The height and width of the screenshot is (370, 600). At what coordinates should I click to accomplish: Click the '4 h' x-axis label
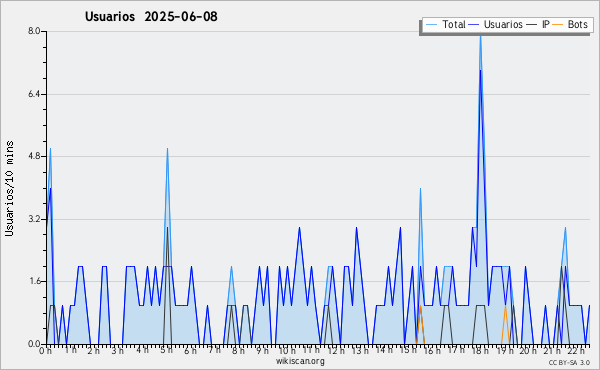pyautogui.click(x=142, y=350)
